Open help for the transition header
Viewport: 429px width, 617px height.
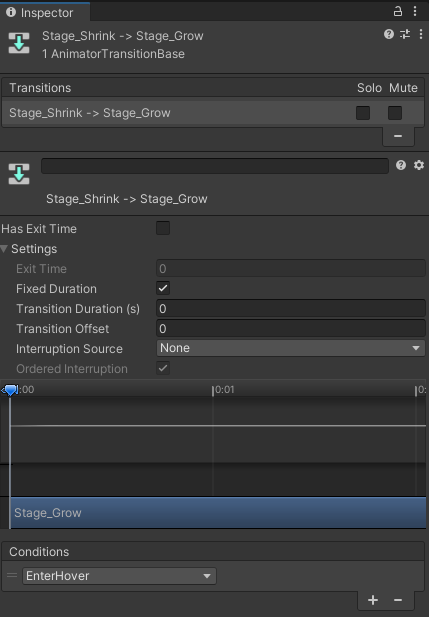pyautogui.click(x=389, y=34)
